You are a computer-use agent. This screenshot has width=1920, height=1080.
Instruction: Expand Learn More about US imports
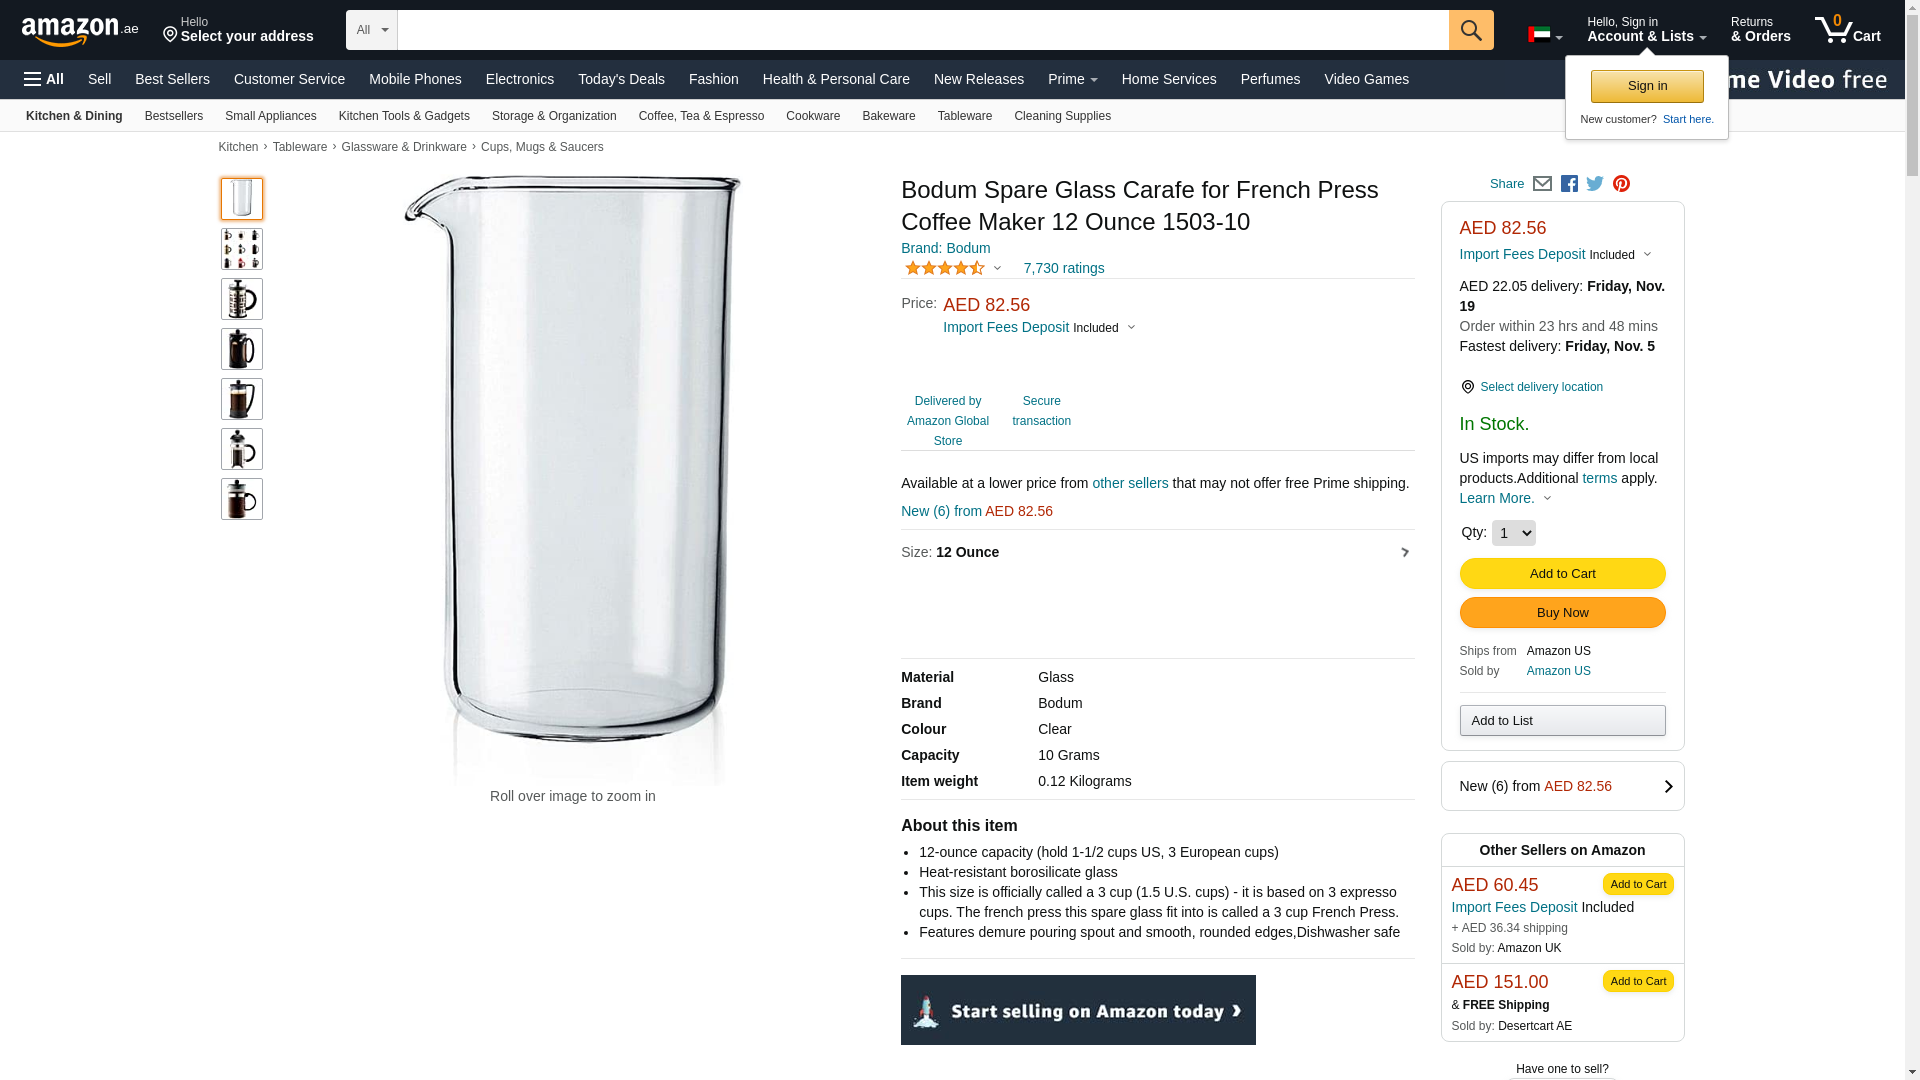[x=1505, y=498]
